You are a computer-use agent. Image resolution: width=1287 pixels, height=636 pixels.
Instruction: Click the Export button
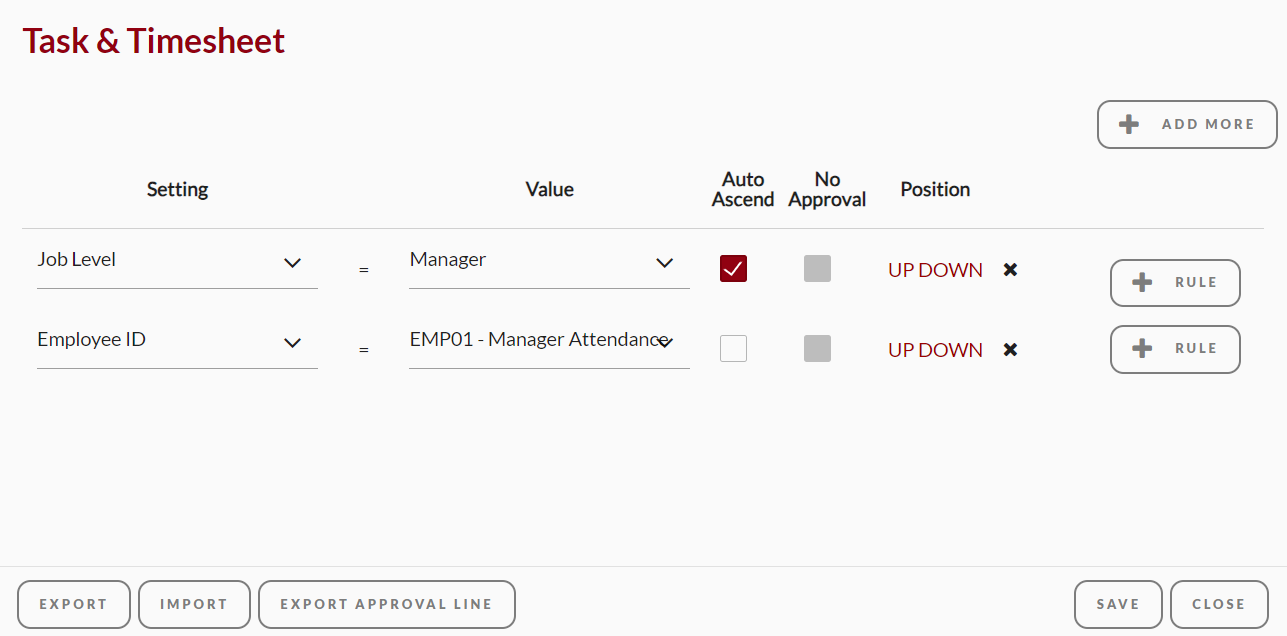[x=74, y=604]
